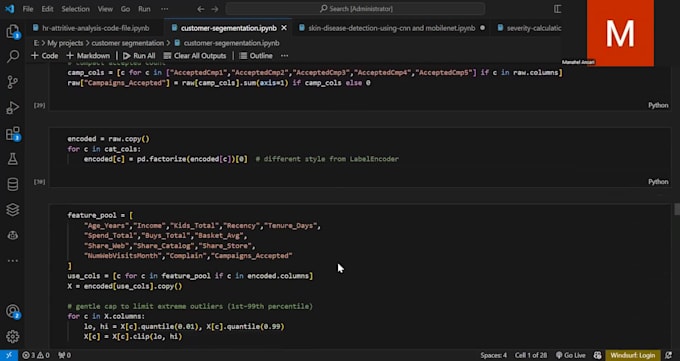This screenshot has height=361, width=680.
Task: Click 'Cell 1 of 28' status entry
Action: [531, 355]
